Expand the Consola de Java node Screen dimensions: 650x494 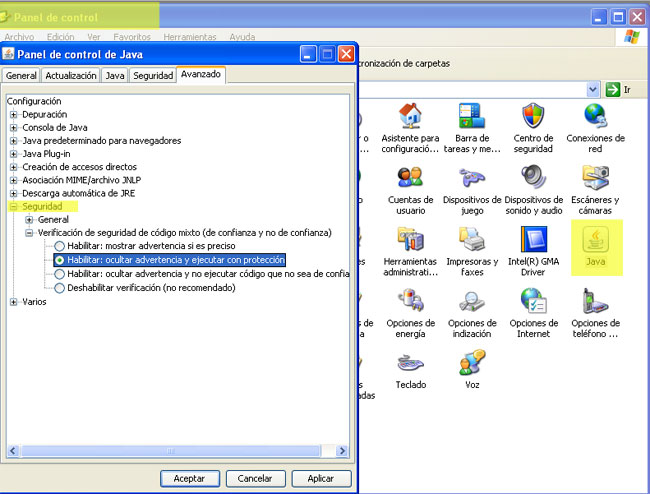[14, 128]
